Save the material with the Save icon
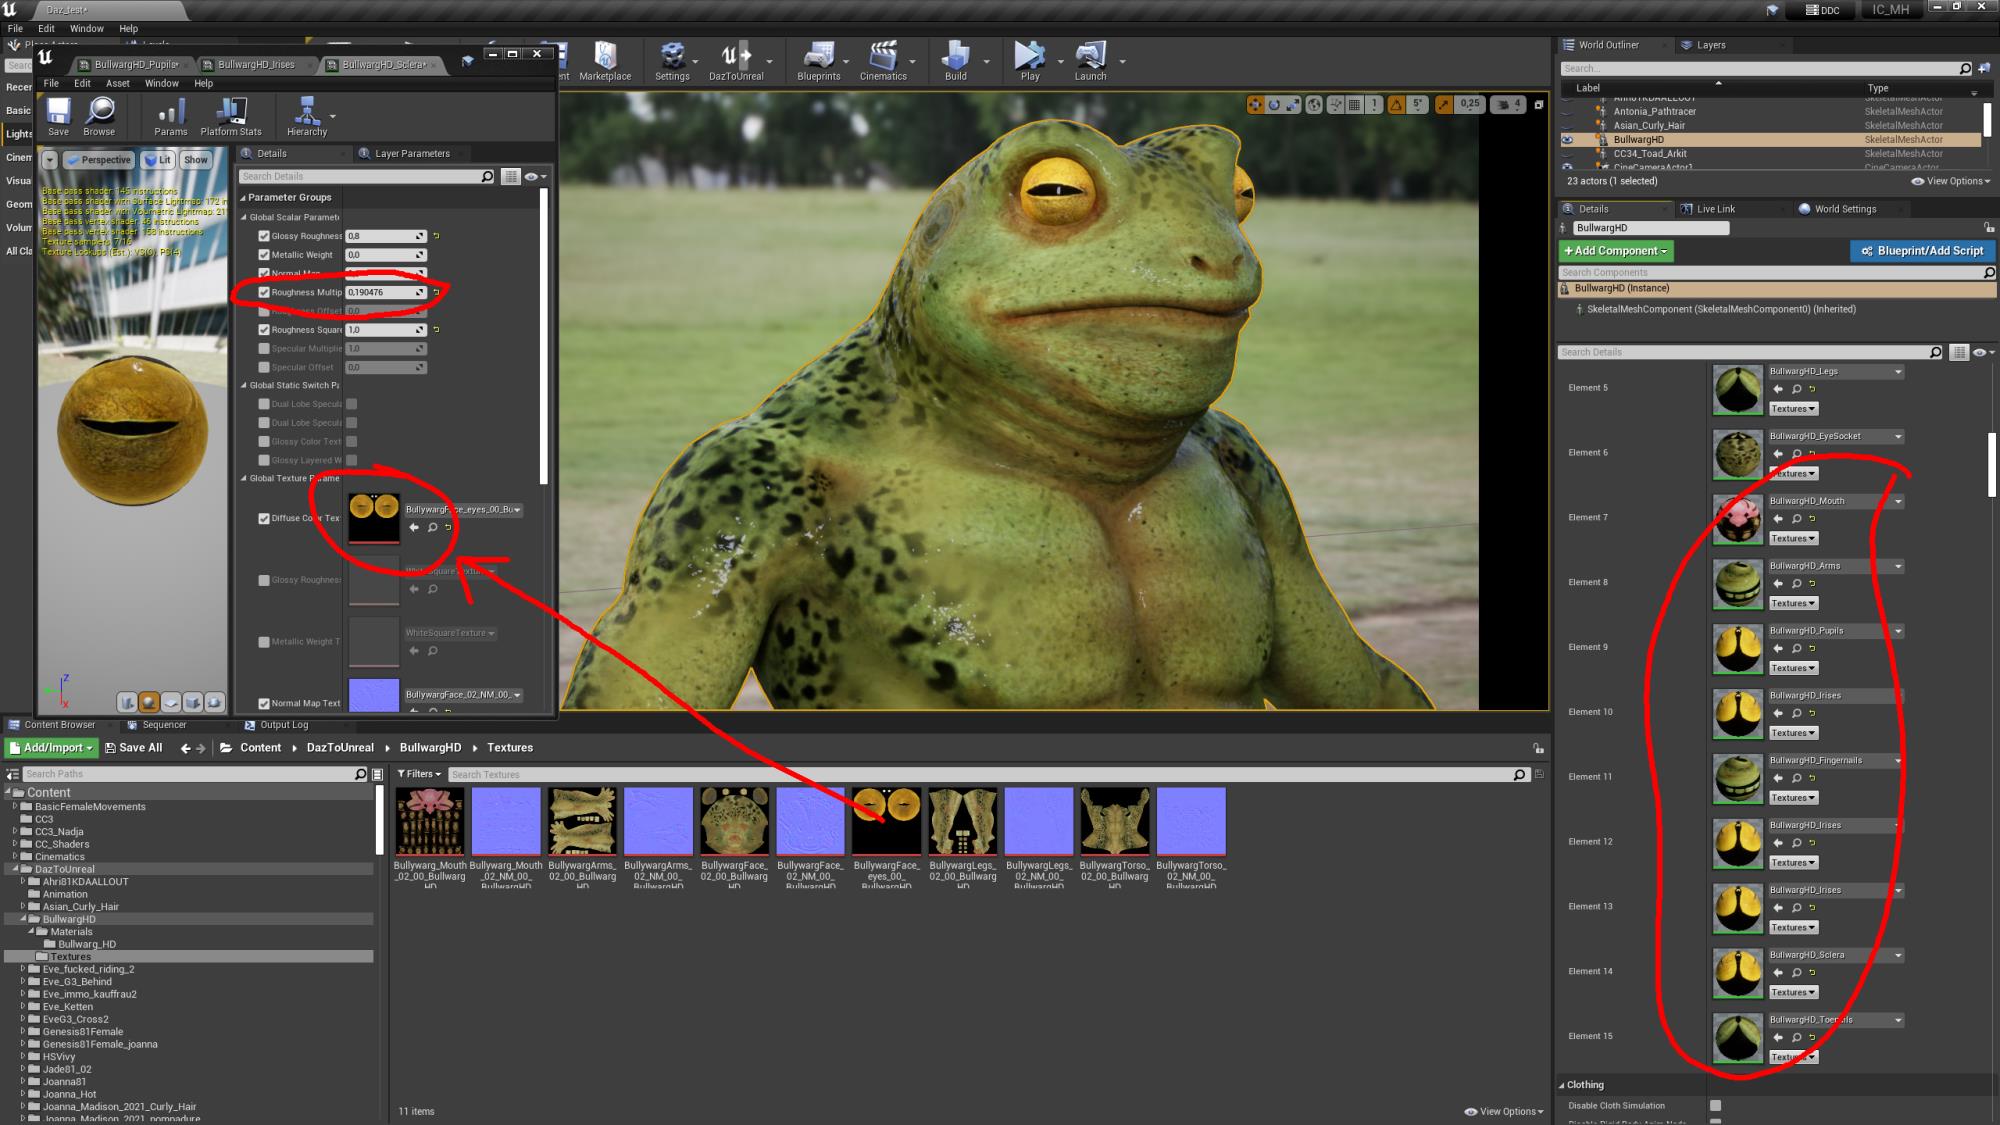The image size is (2000, 1125). [x=58, y=116]
